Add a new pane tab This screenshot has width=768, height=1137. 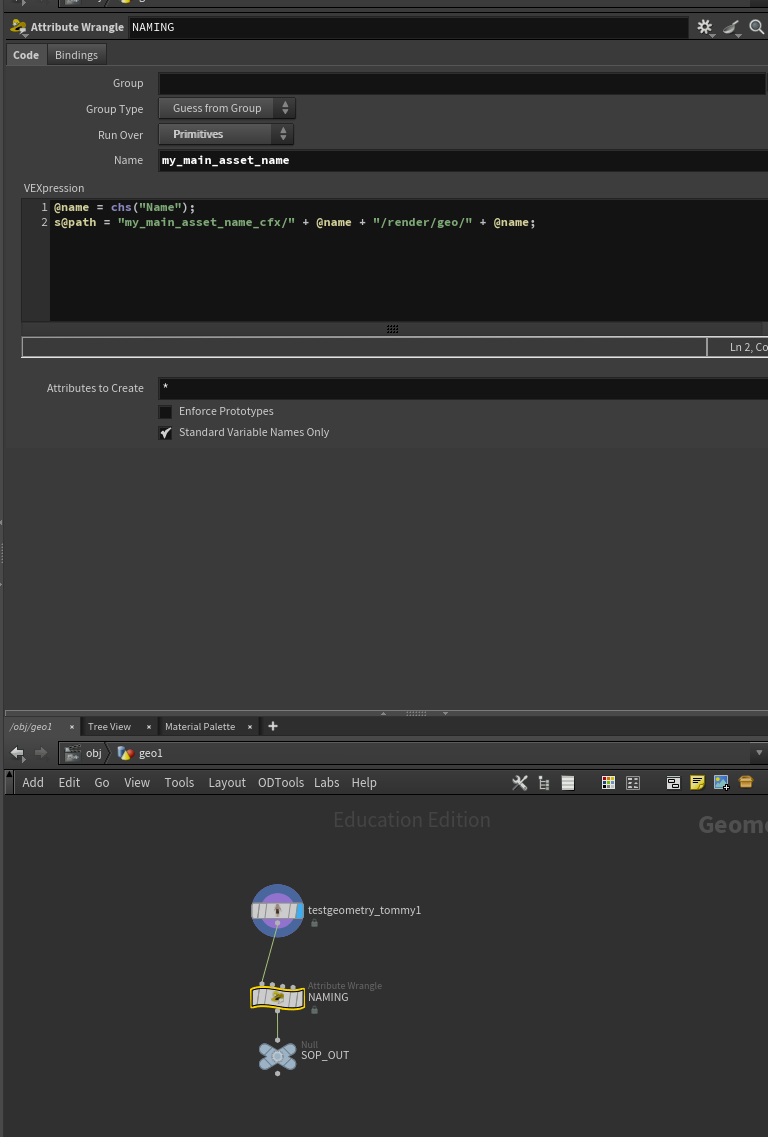click(273, 726)
